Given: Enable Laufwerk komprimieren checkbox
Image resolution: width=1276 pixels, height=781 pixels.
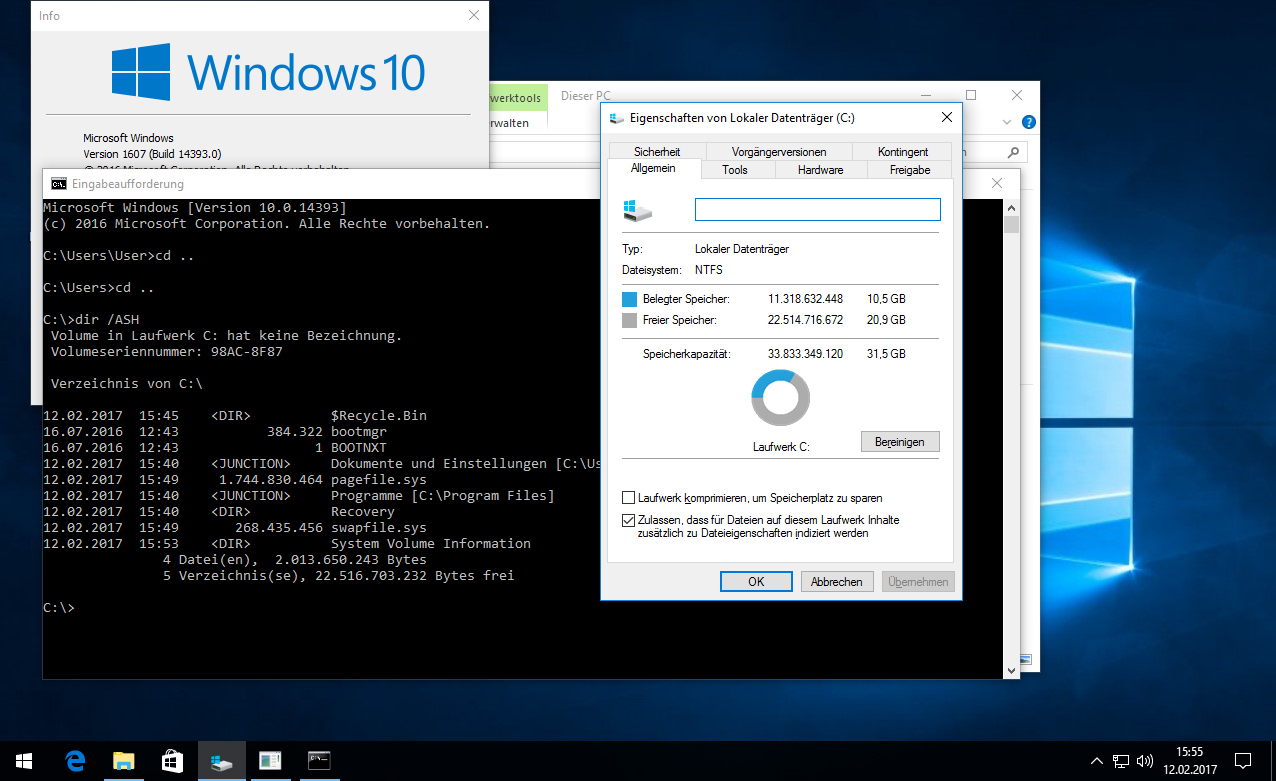Looking at the screenshot, I should tap(629, 497).
